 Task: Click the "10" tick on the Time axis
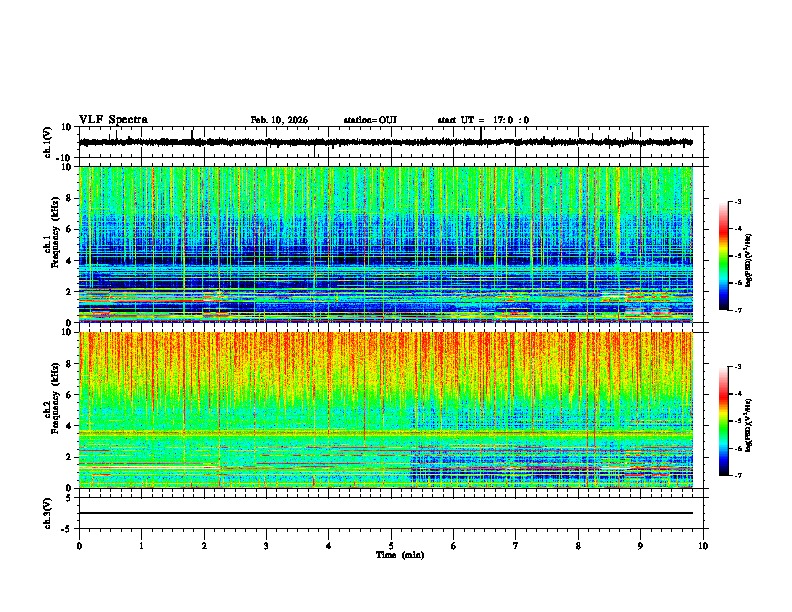point(703,546)
